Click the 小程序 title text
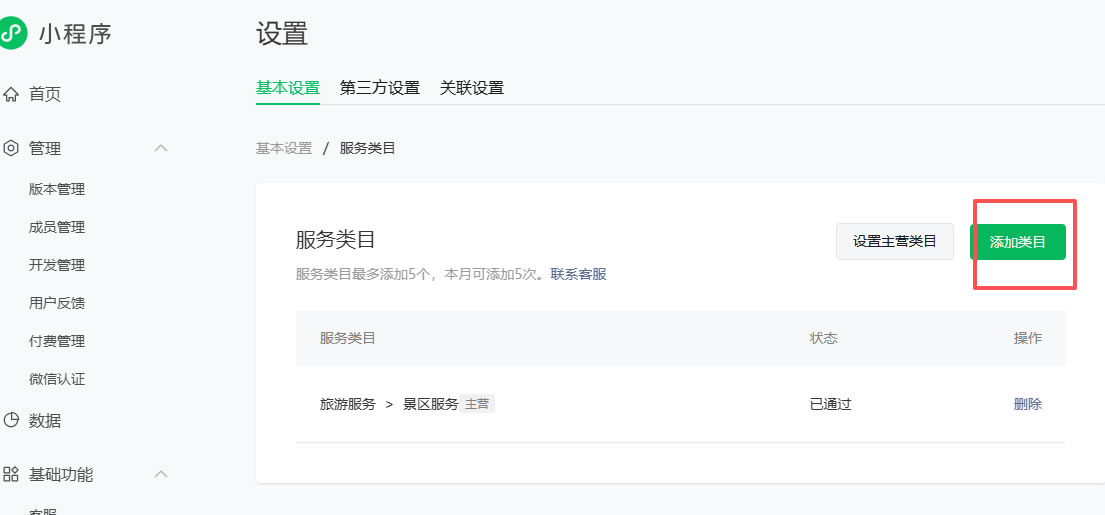The image size is (1105, 515). [x=75, y=34]
